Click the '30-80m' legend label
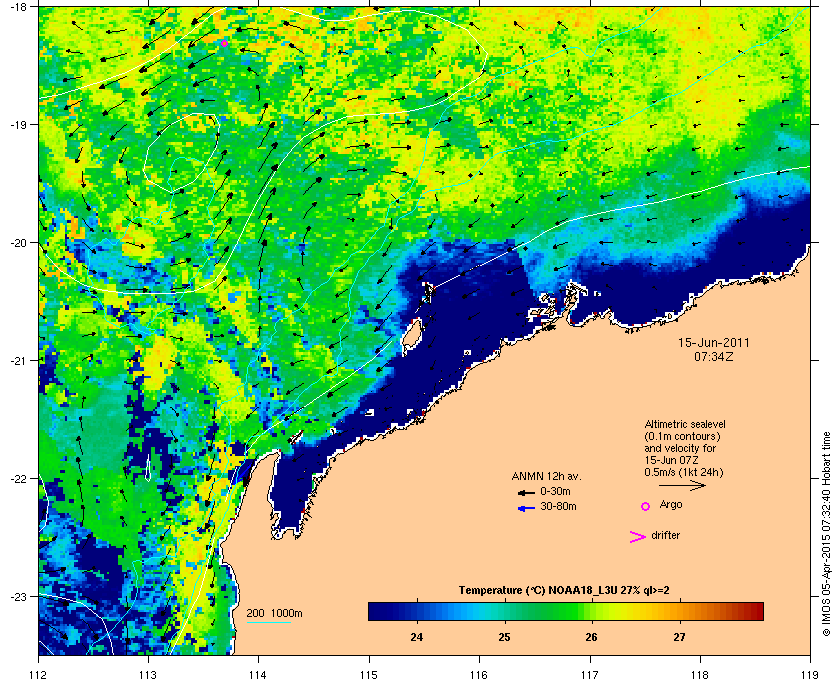Screen dimensions: 840x680 point(558,506)
